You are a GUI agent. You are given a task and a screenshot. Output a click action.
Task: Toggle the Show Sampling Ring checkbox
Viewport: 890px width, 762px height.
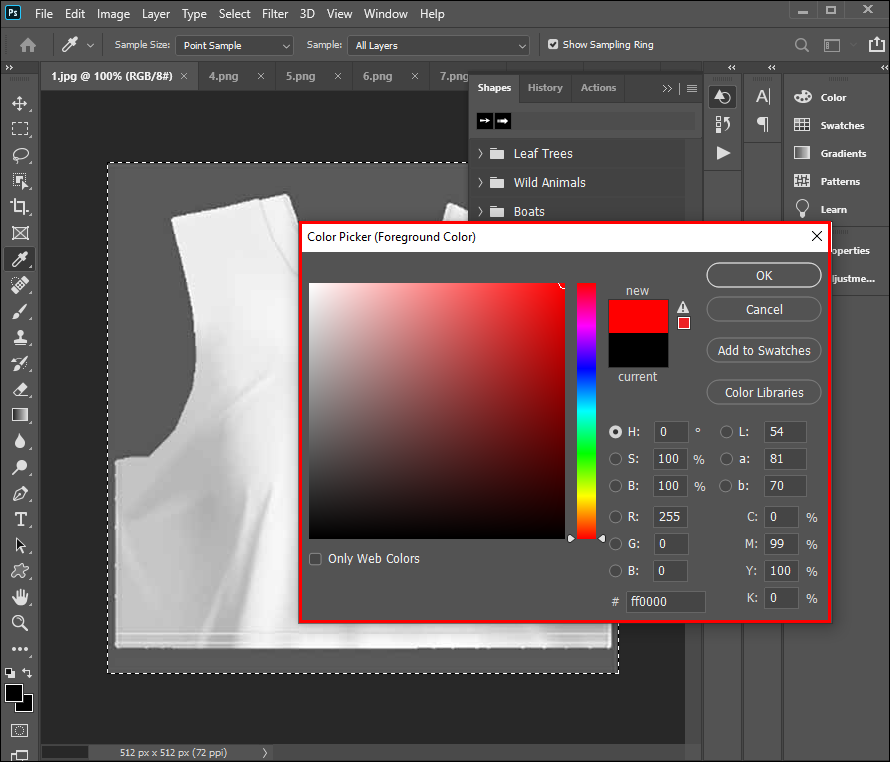pos(553,45)
